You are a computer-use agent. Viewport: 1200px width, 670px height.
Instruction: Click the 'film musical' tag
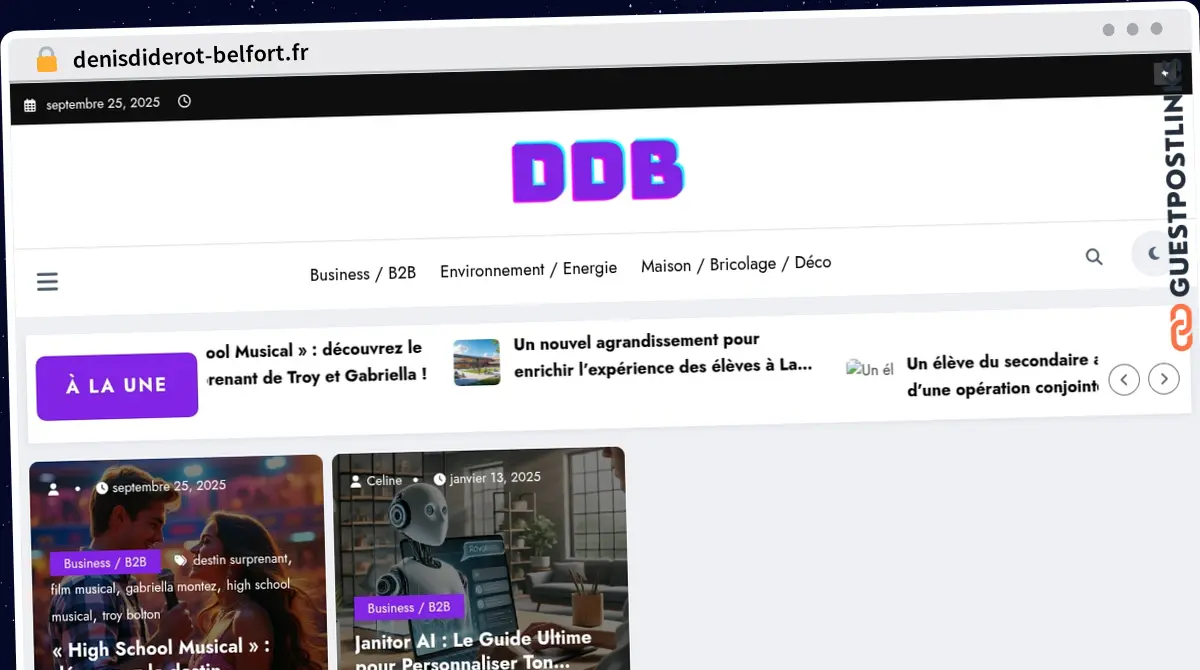coord(83,589)
